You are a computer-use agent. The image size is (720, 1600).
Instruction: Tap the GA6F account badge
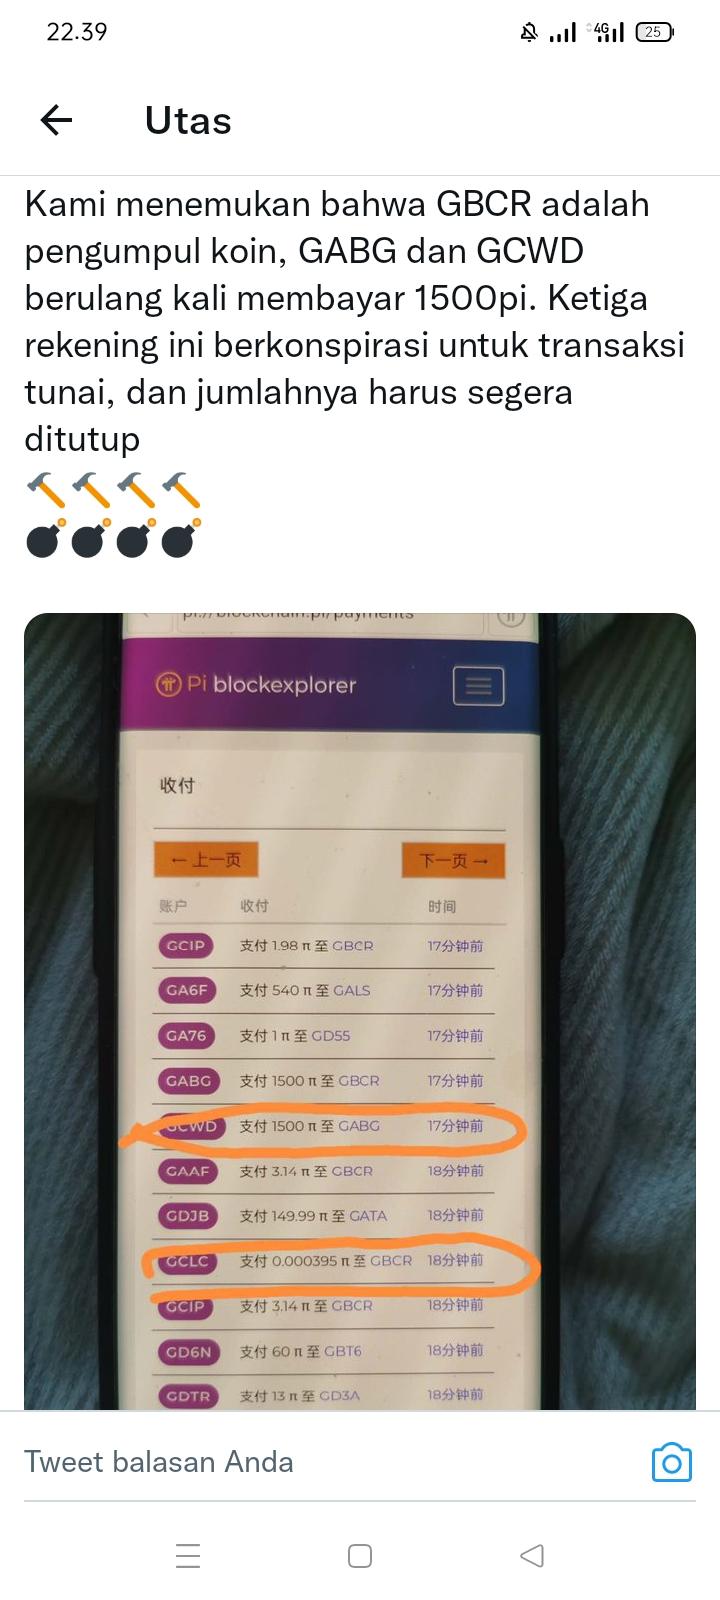pyautogui.click(x=187, y=991)
